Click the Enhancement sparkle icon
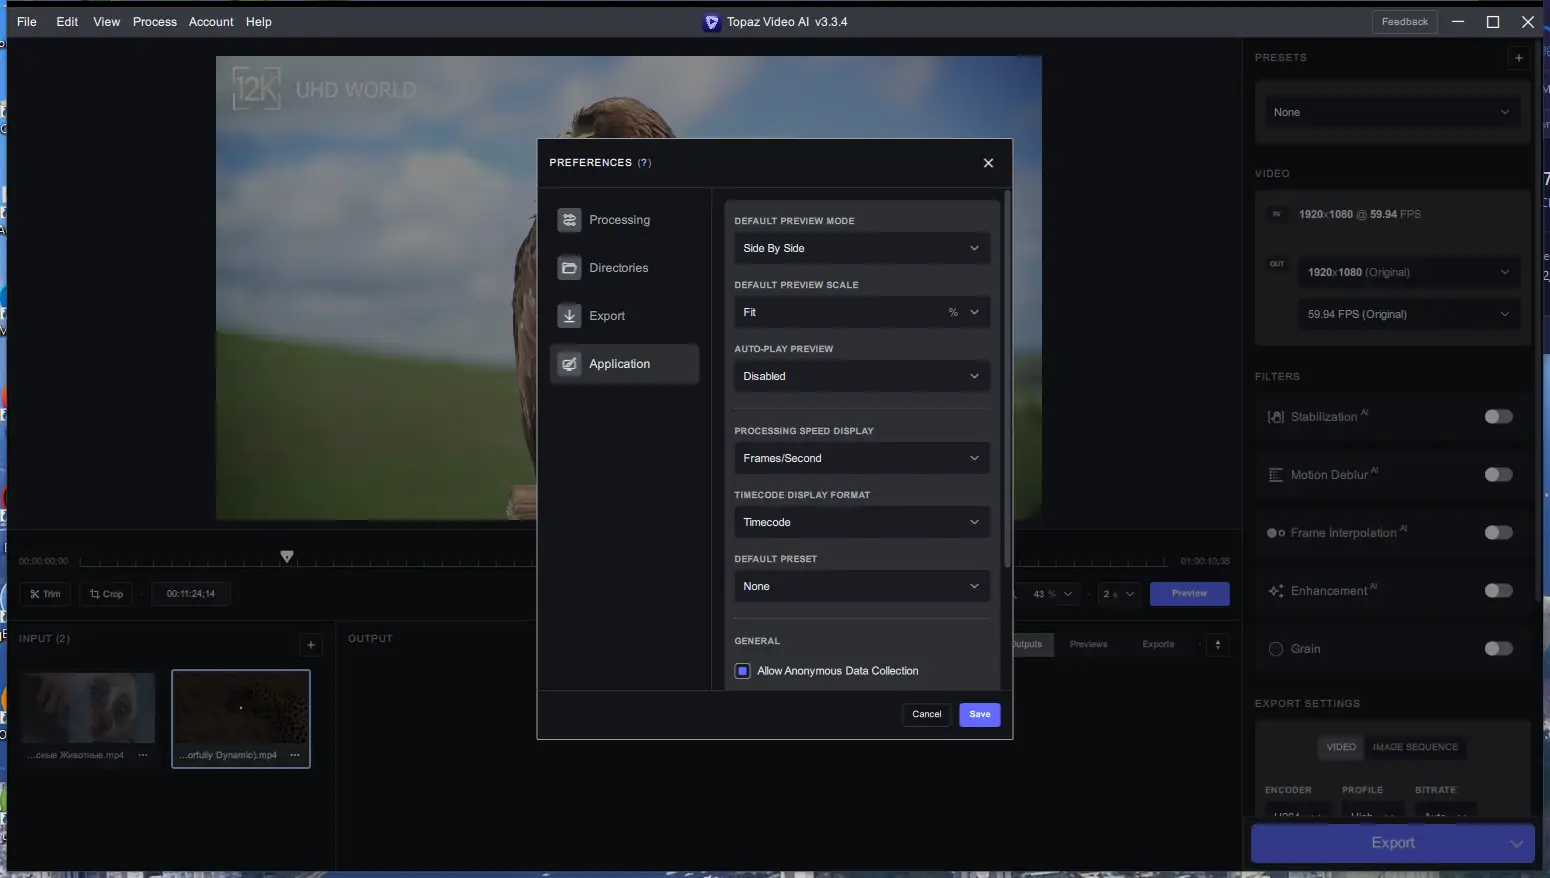The width and height of the screenshot is (1550, 878). point(1276,591)
